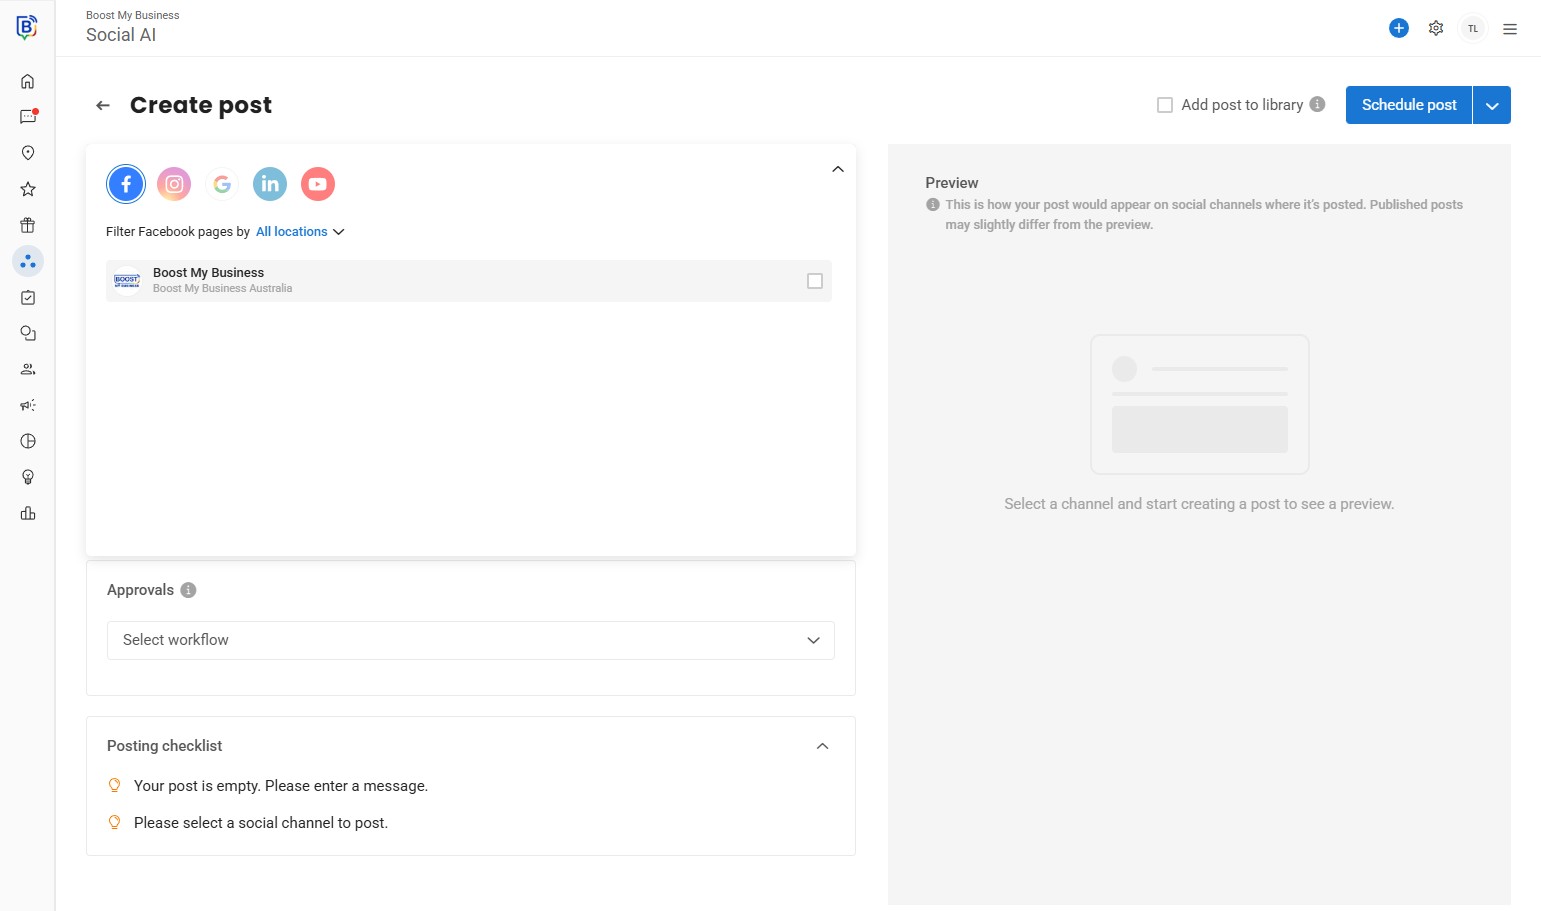Collapse the channel selection panel

[x=838, y=169]
